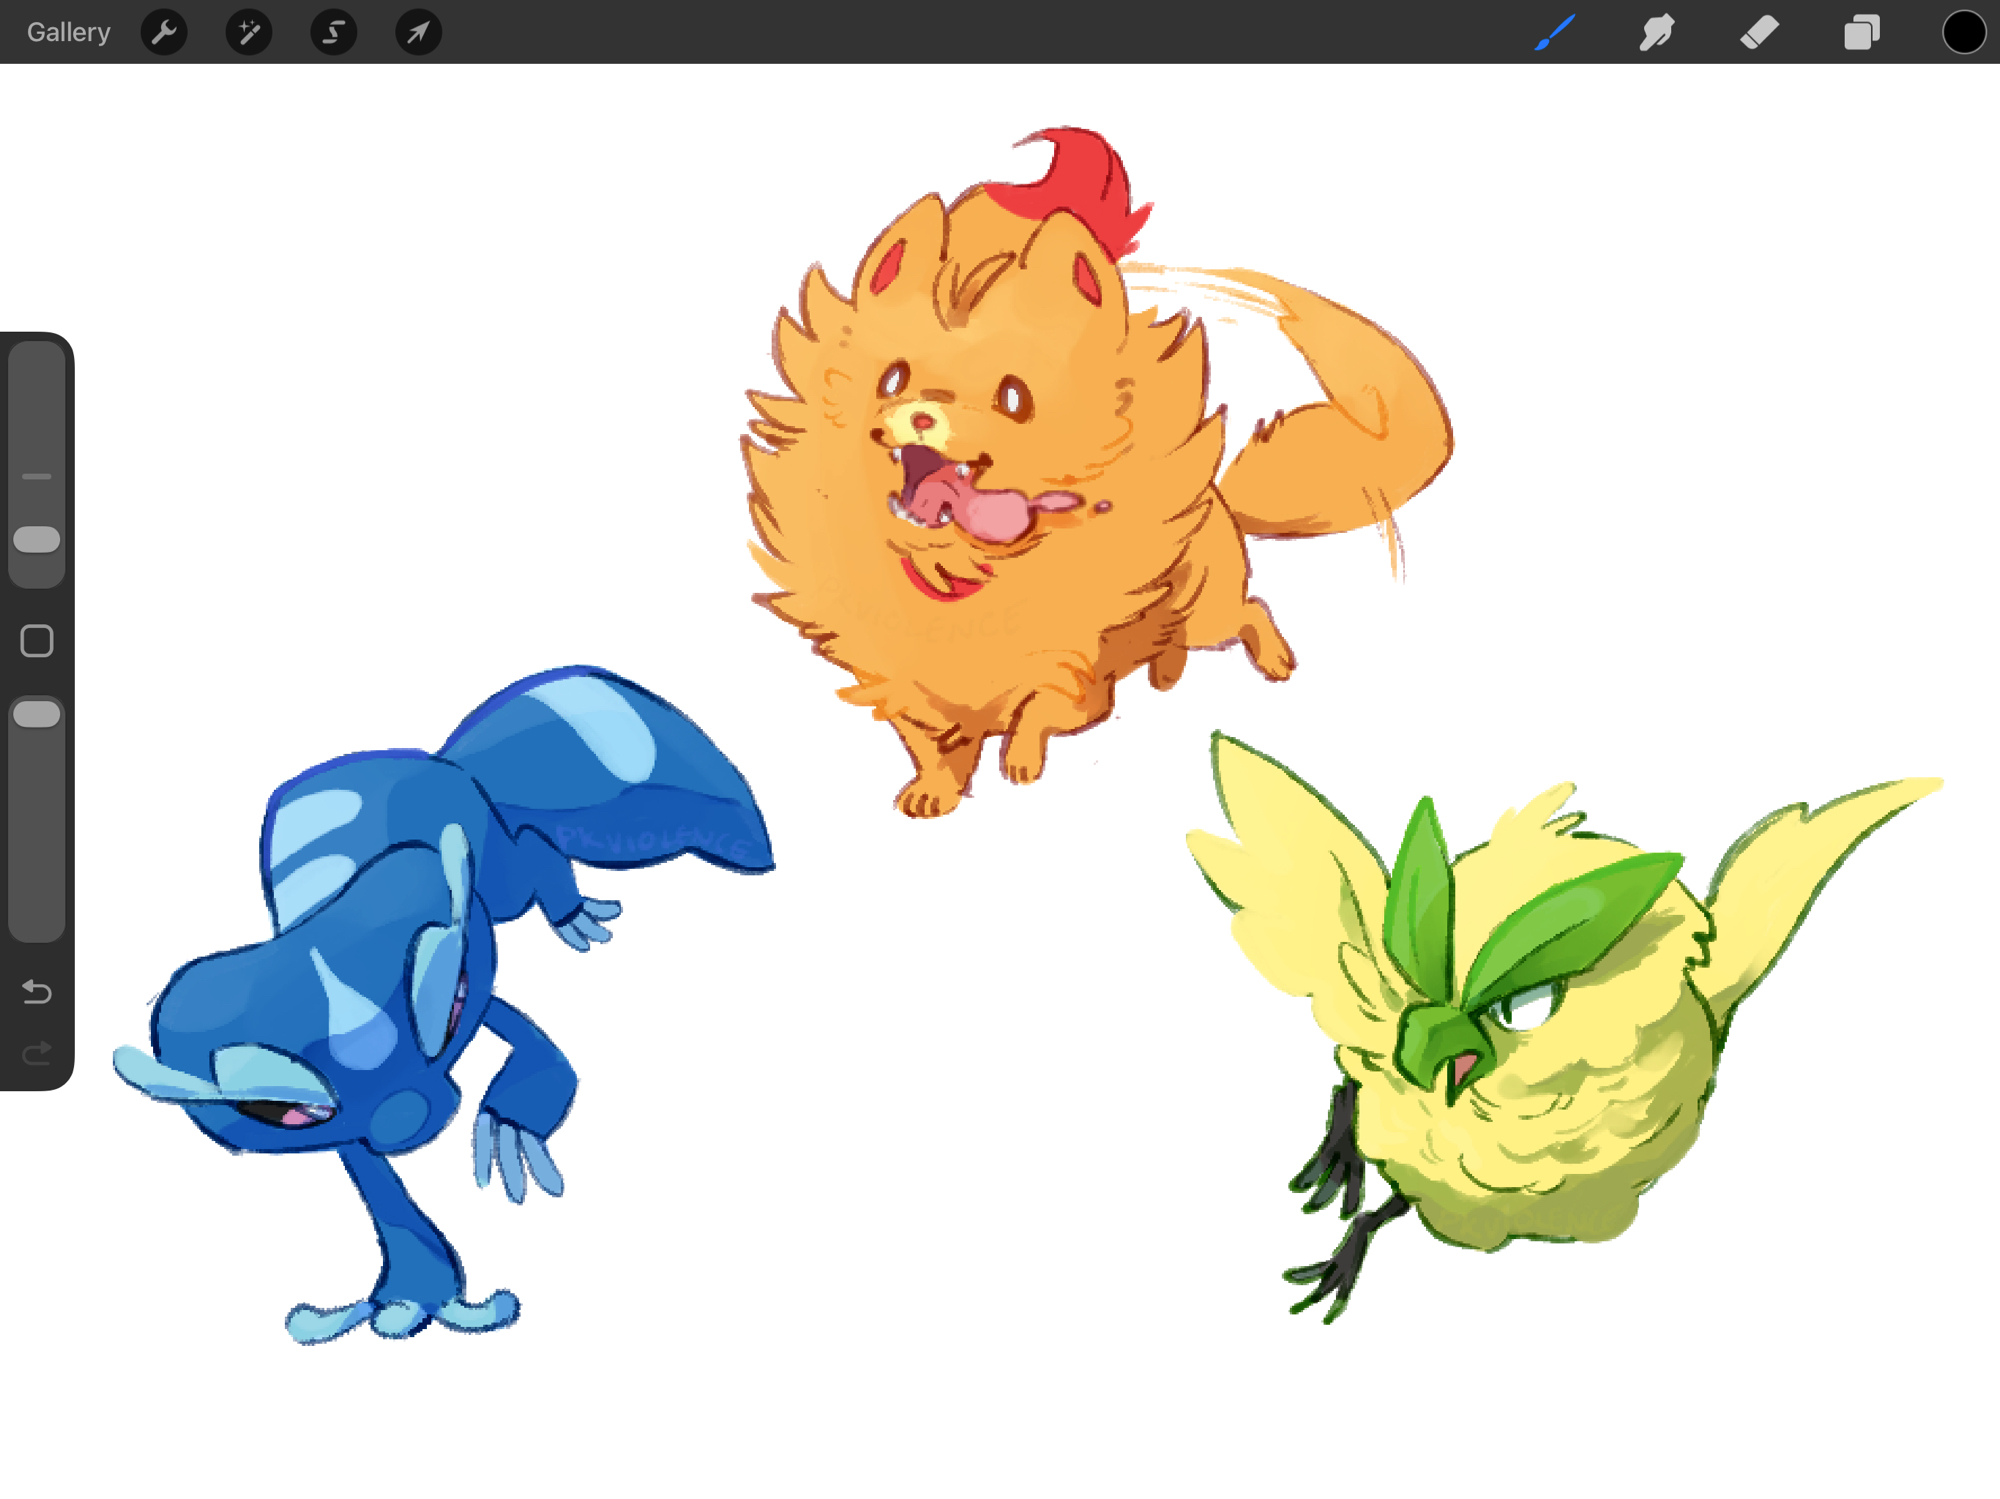Tap the undo arrow
This screenshot has width=2000, height=1499.
[37, 992]
